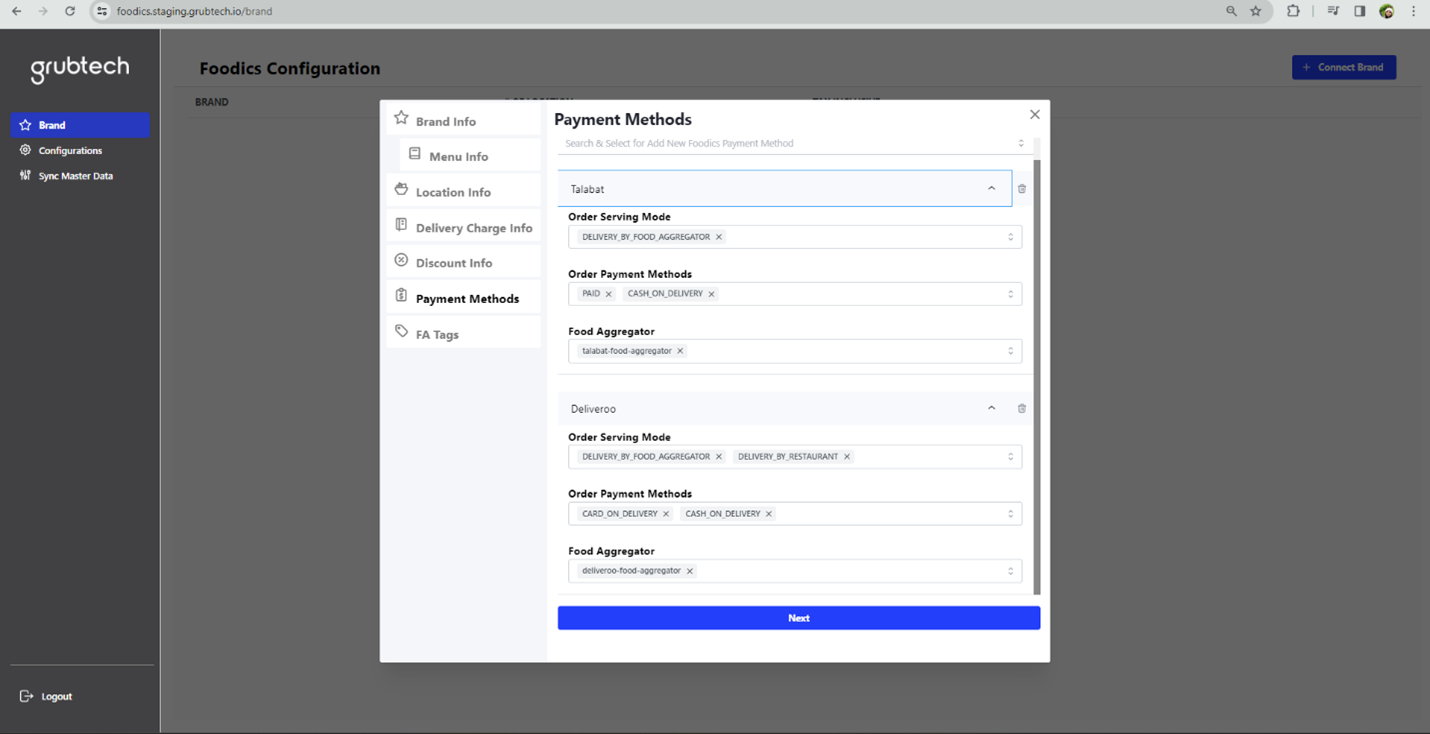Image resolution: width=1430 pixels, height=734 pixels.
Task: Go to Sync Master Data in sidebar
Action: pyautogui.click(x=75, y=176)
